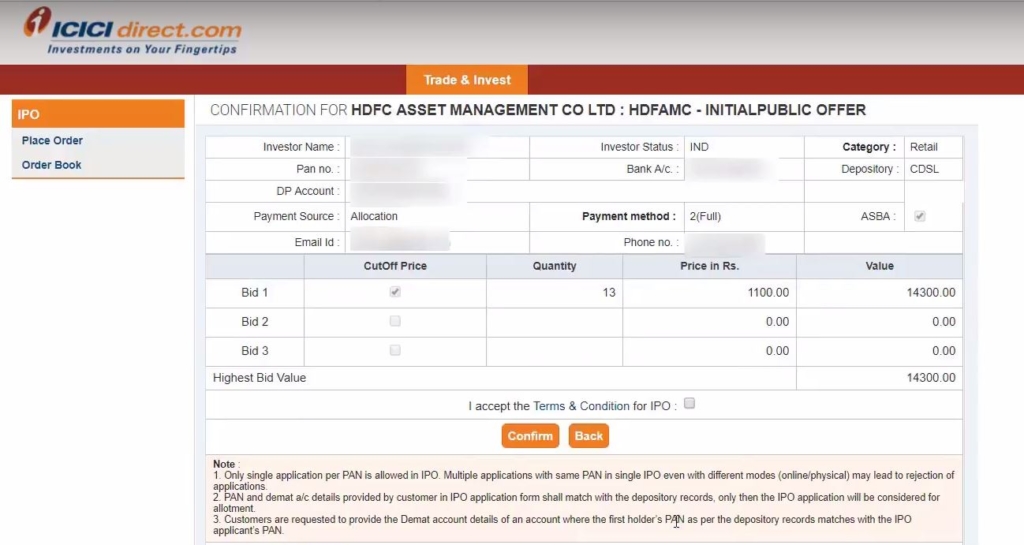Click the Value column header

879,266
